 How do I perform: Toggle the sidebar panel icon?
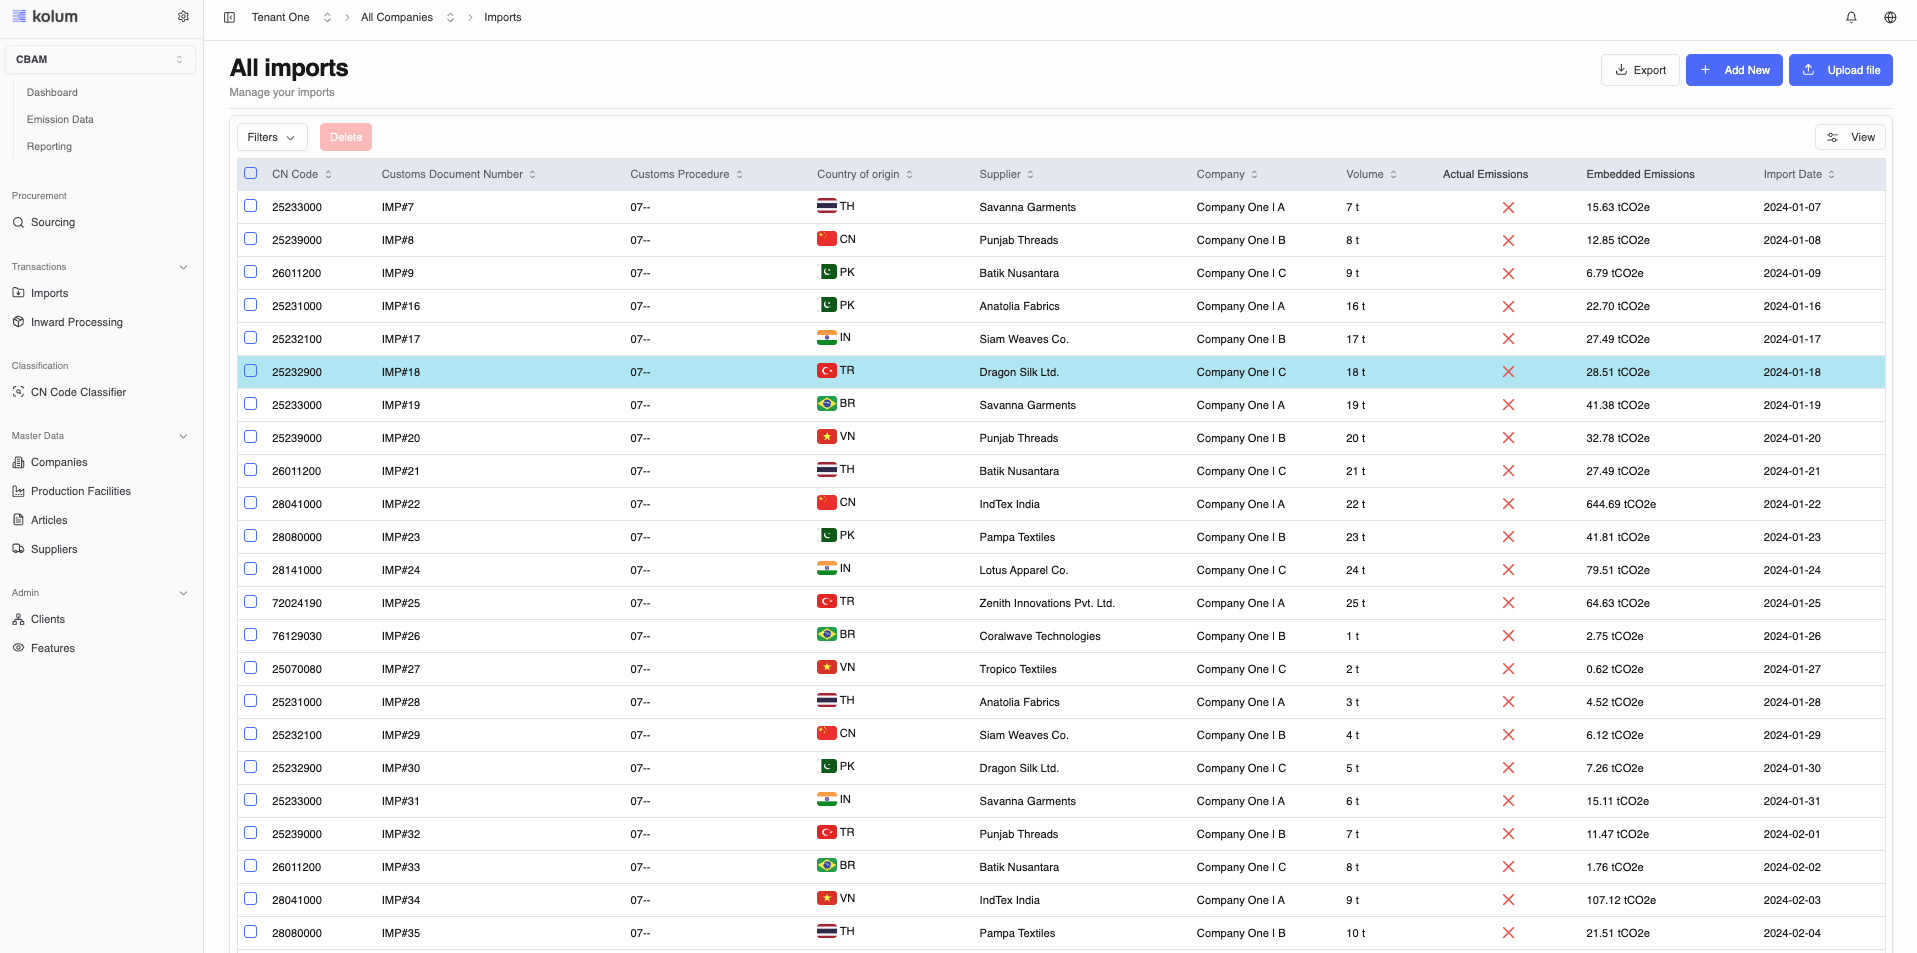coord(229,17)
